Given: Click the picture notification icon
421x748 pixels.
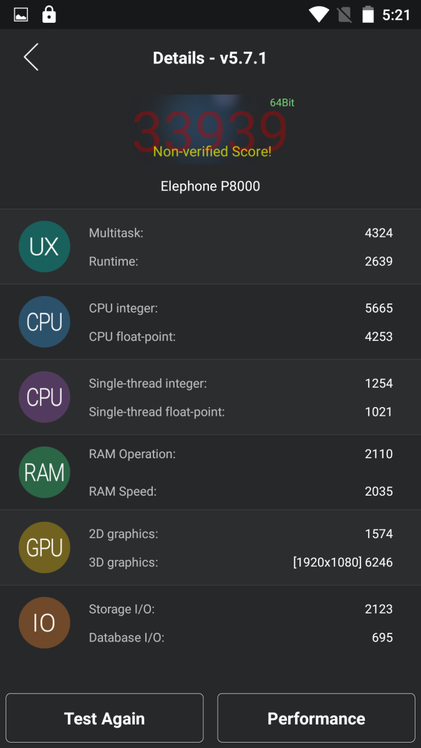Looking at the screenshot, I should (x=21, y=15).
